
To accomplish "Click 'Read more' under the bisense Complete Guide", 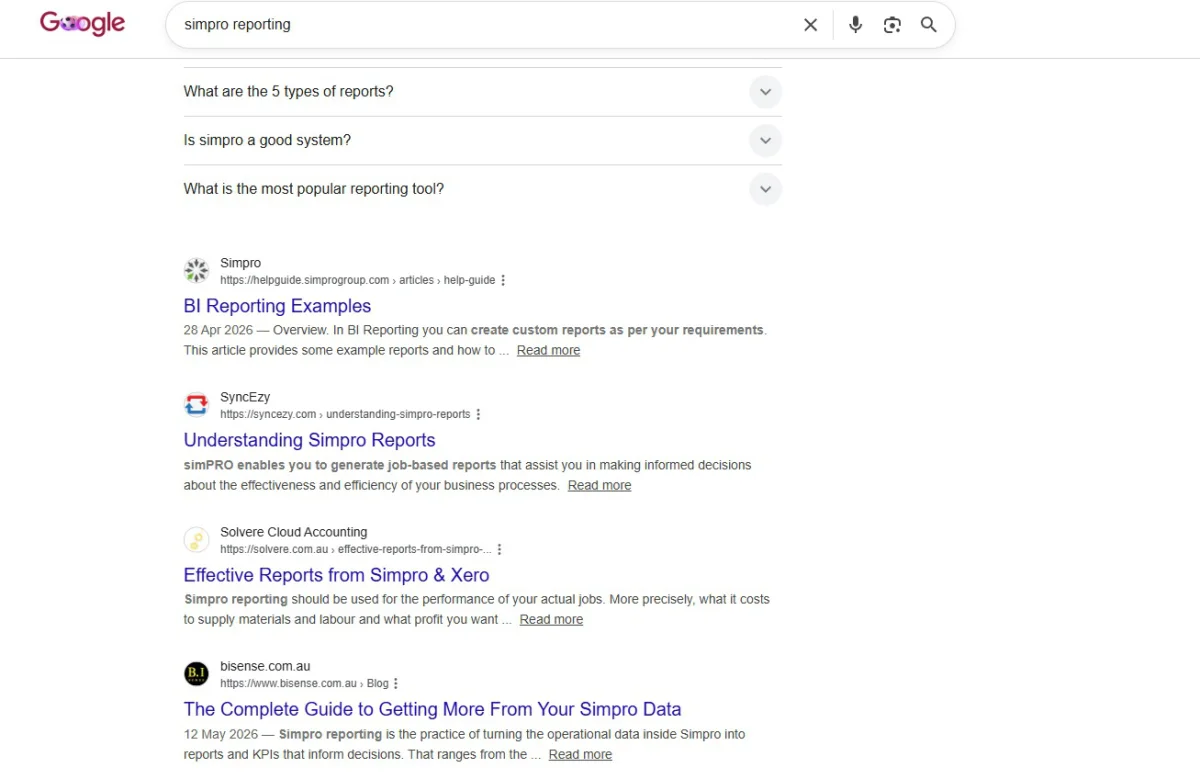I will (580, 754).
